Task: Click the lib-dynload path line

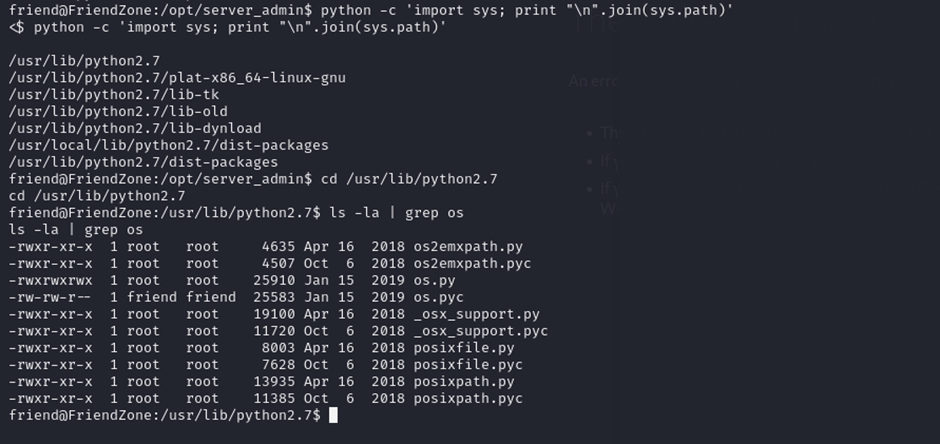Action: click(x=135, y=128)
